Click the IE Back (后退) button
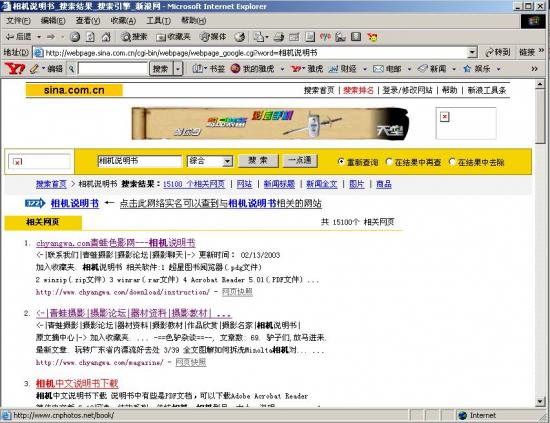Screen dimensions: 550x423 (18, 36)
